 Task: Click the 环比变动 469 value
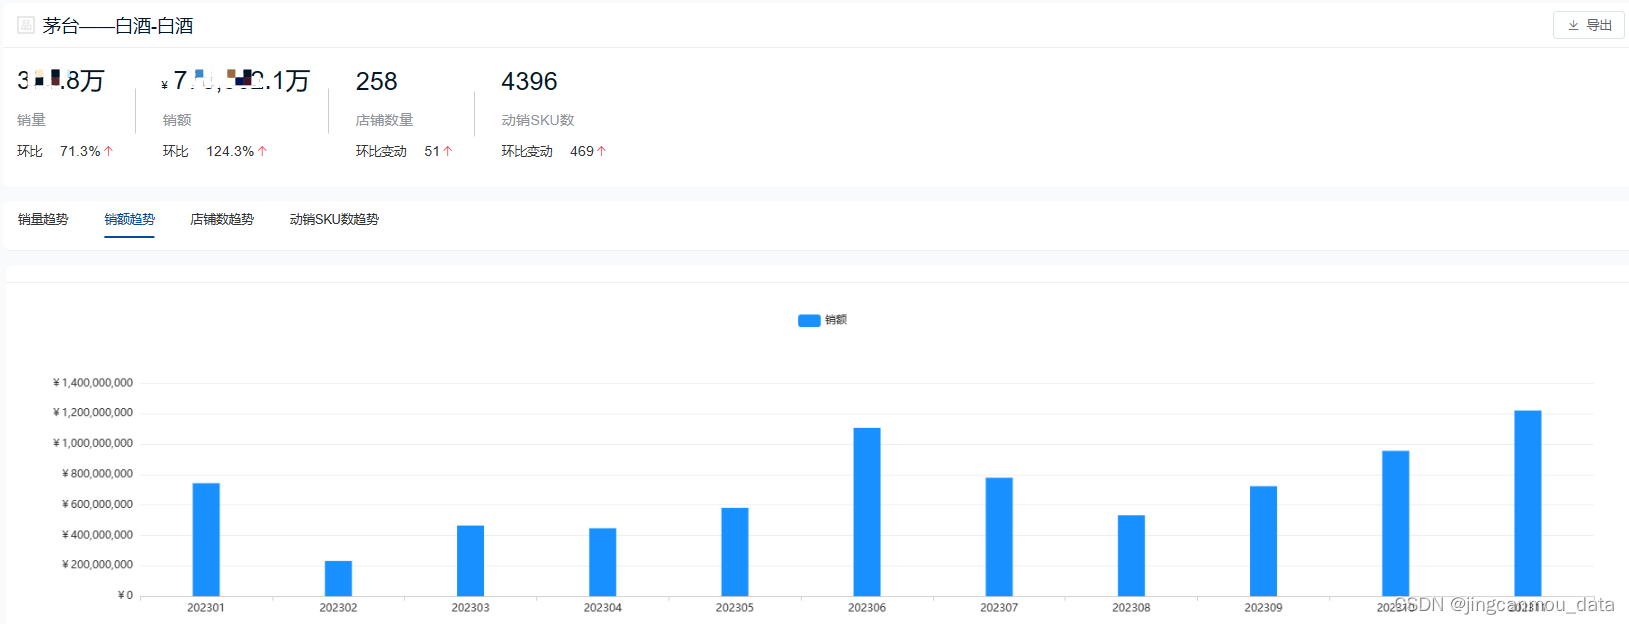point(582,151)
